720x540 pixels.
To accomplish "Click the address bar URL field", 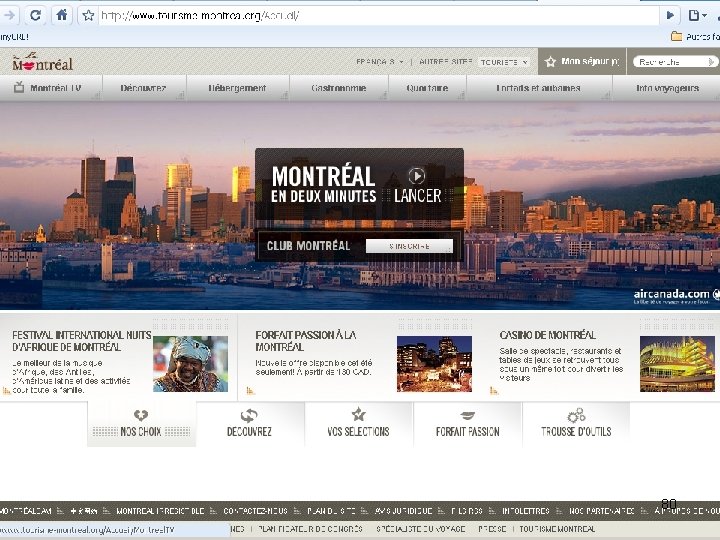I will pyautogui.click(x=379, y=16).
